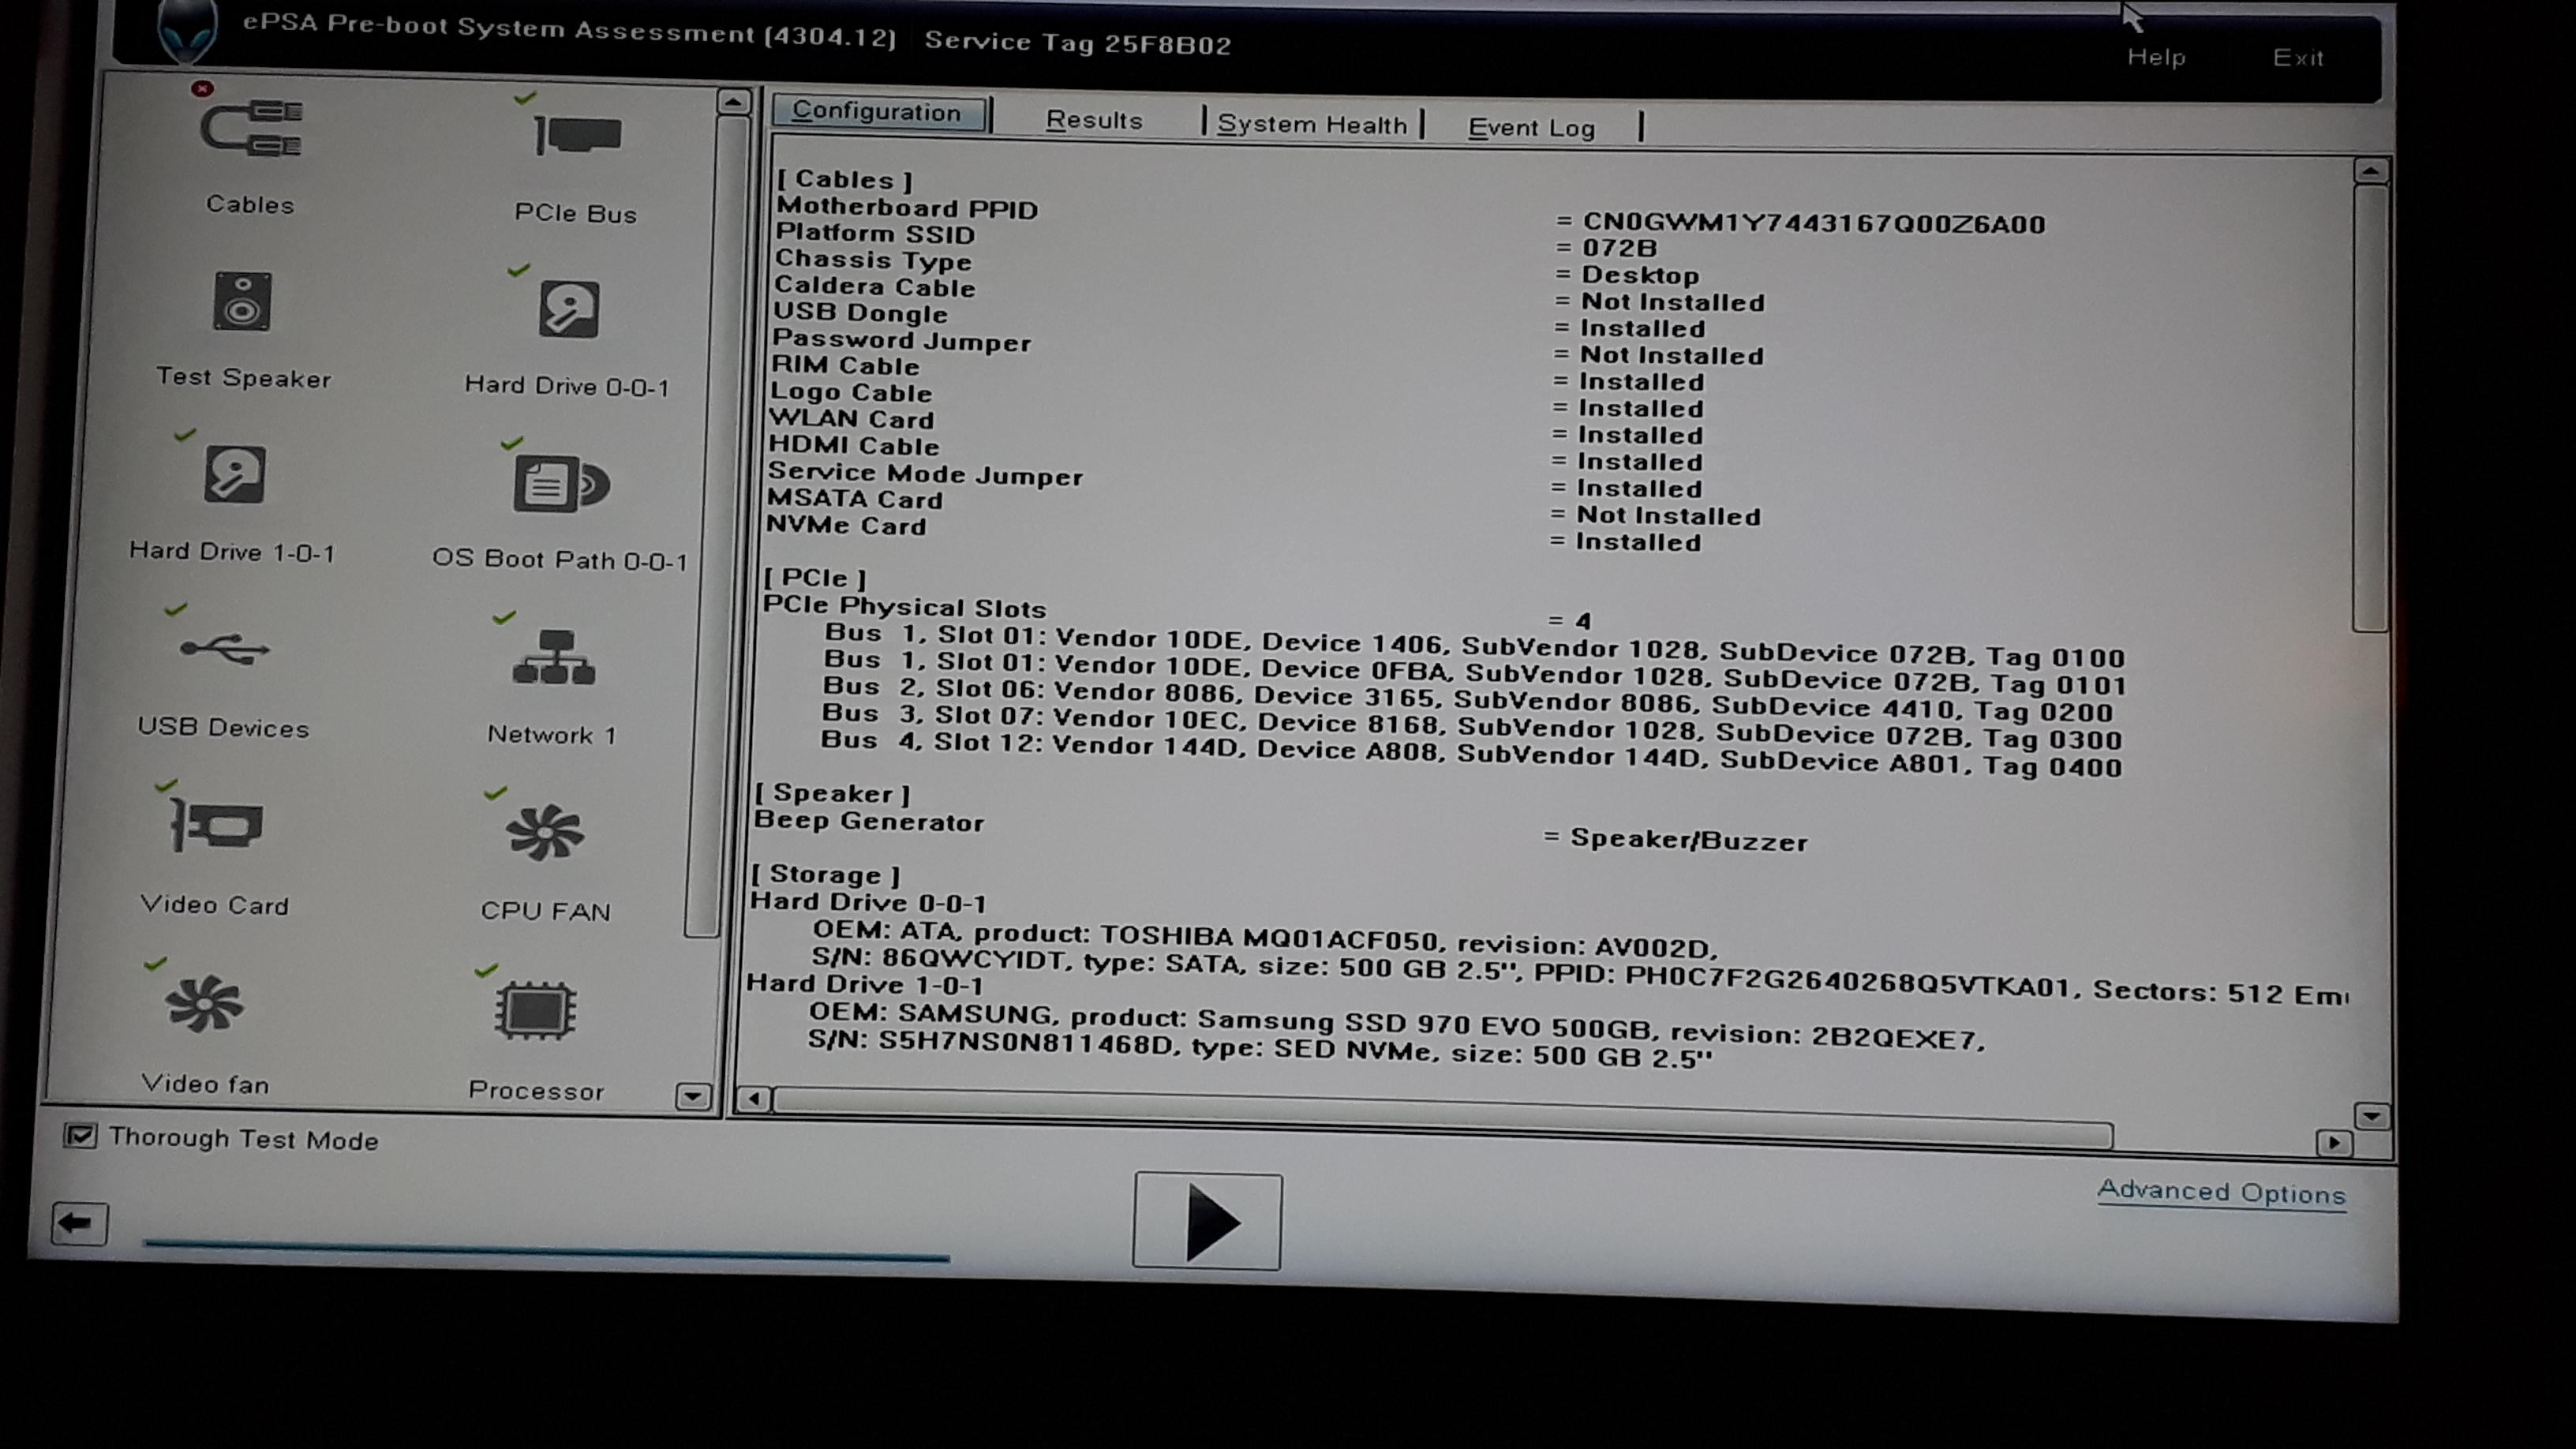Select the Network 1 icon

click(554, 657)
